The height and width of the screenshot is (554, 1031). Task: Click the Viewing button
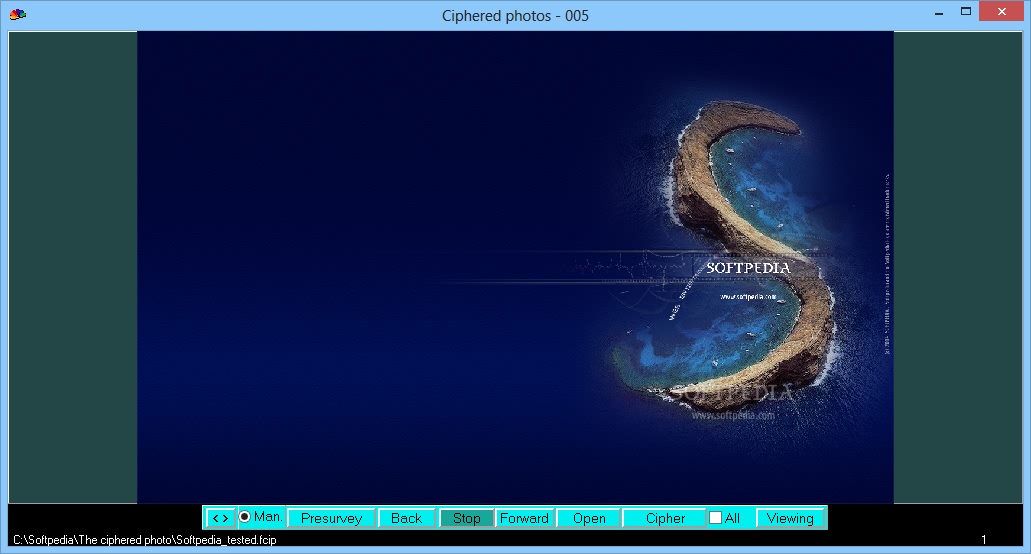790,518
